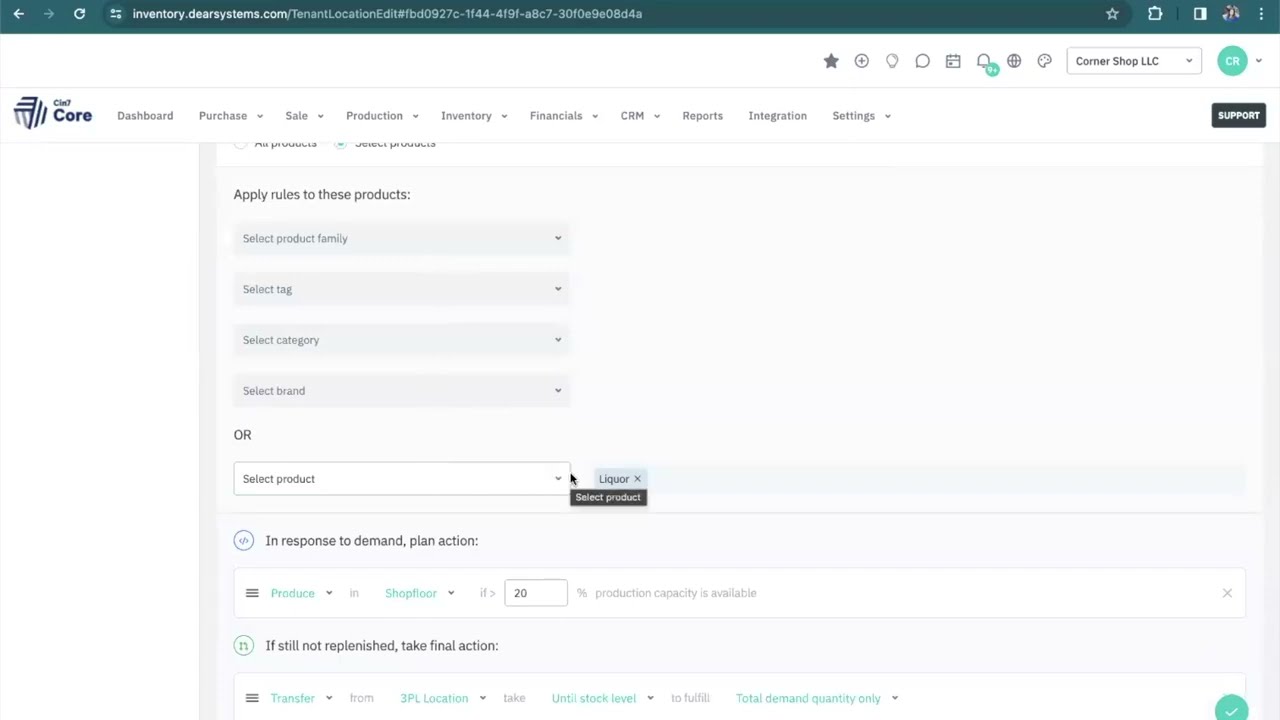Change the Produce action dropdown

point(301,593)
